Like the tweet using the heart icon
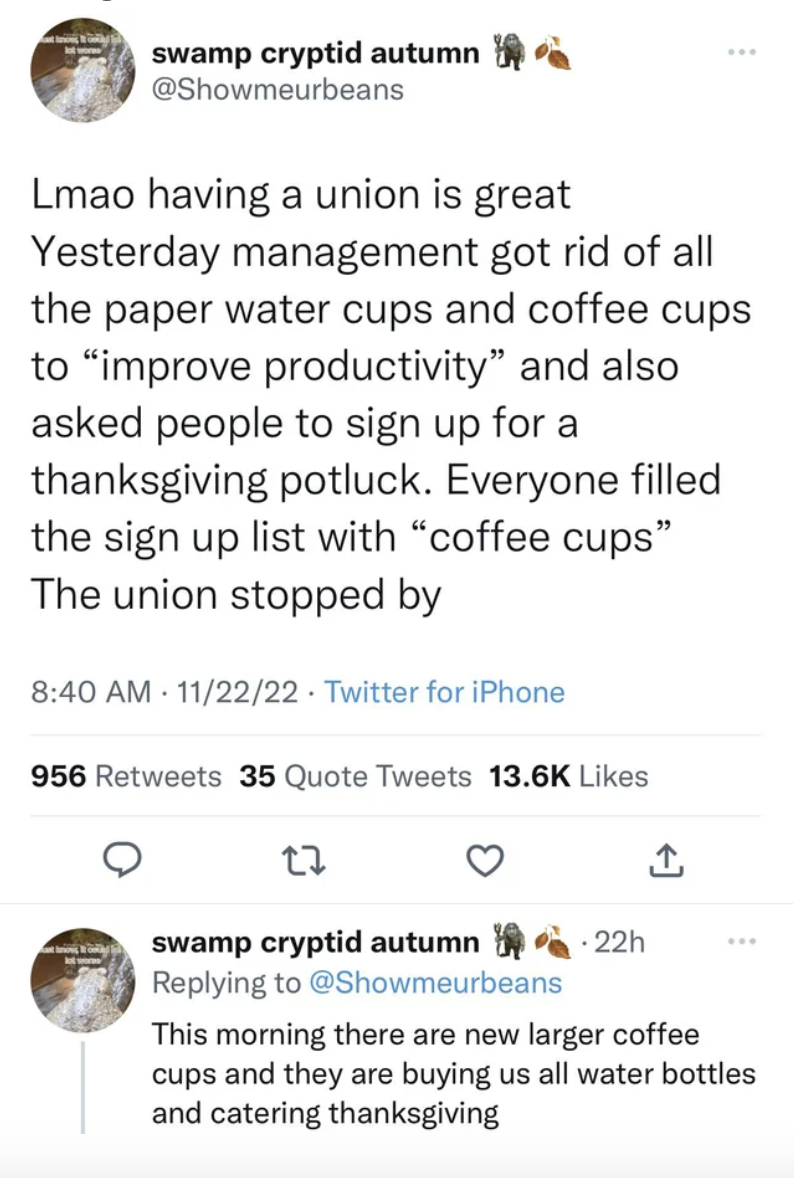Viewport: 794px width, 1178px height. pyautogui.click(x=485, y=859)
